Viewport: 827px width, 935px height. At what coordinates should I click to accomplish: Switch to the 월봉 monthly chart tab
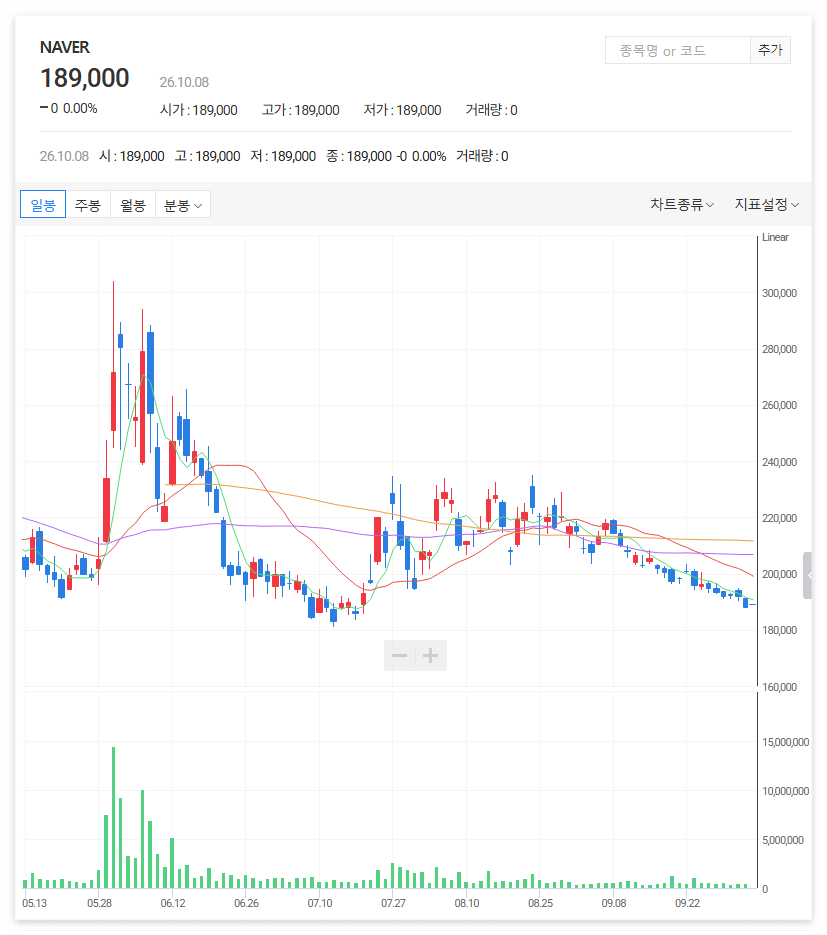(x=133, y=205)
